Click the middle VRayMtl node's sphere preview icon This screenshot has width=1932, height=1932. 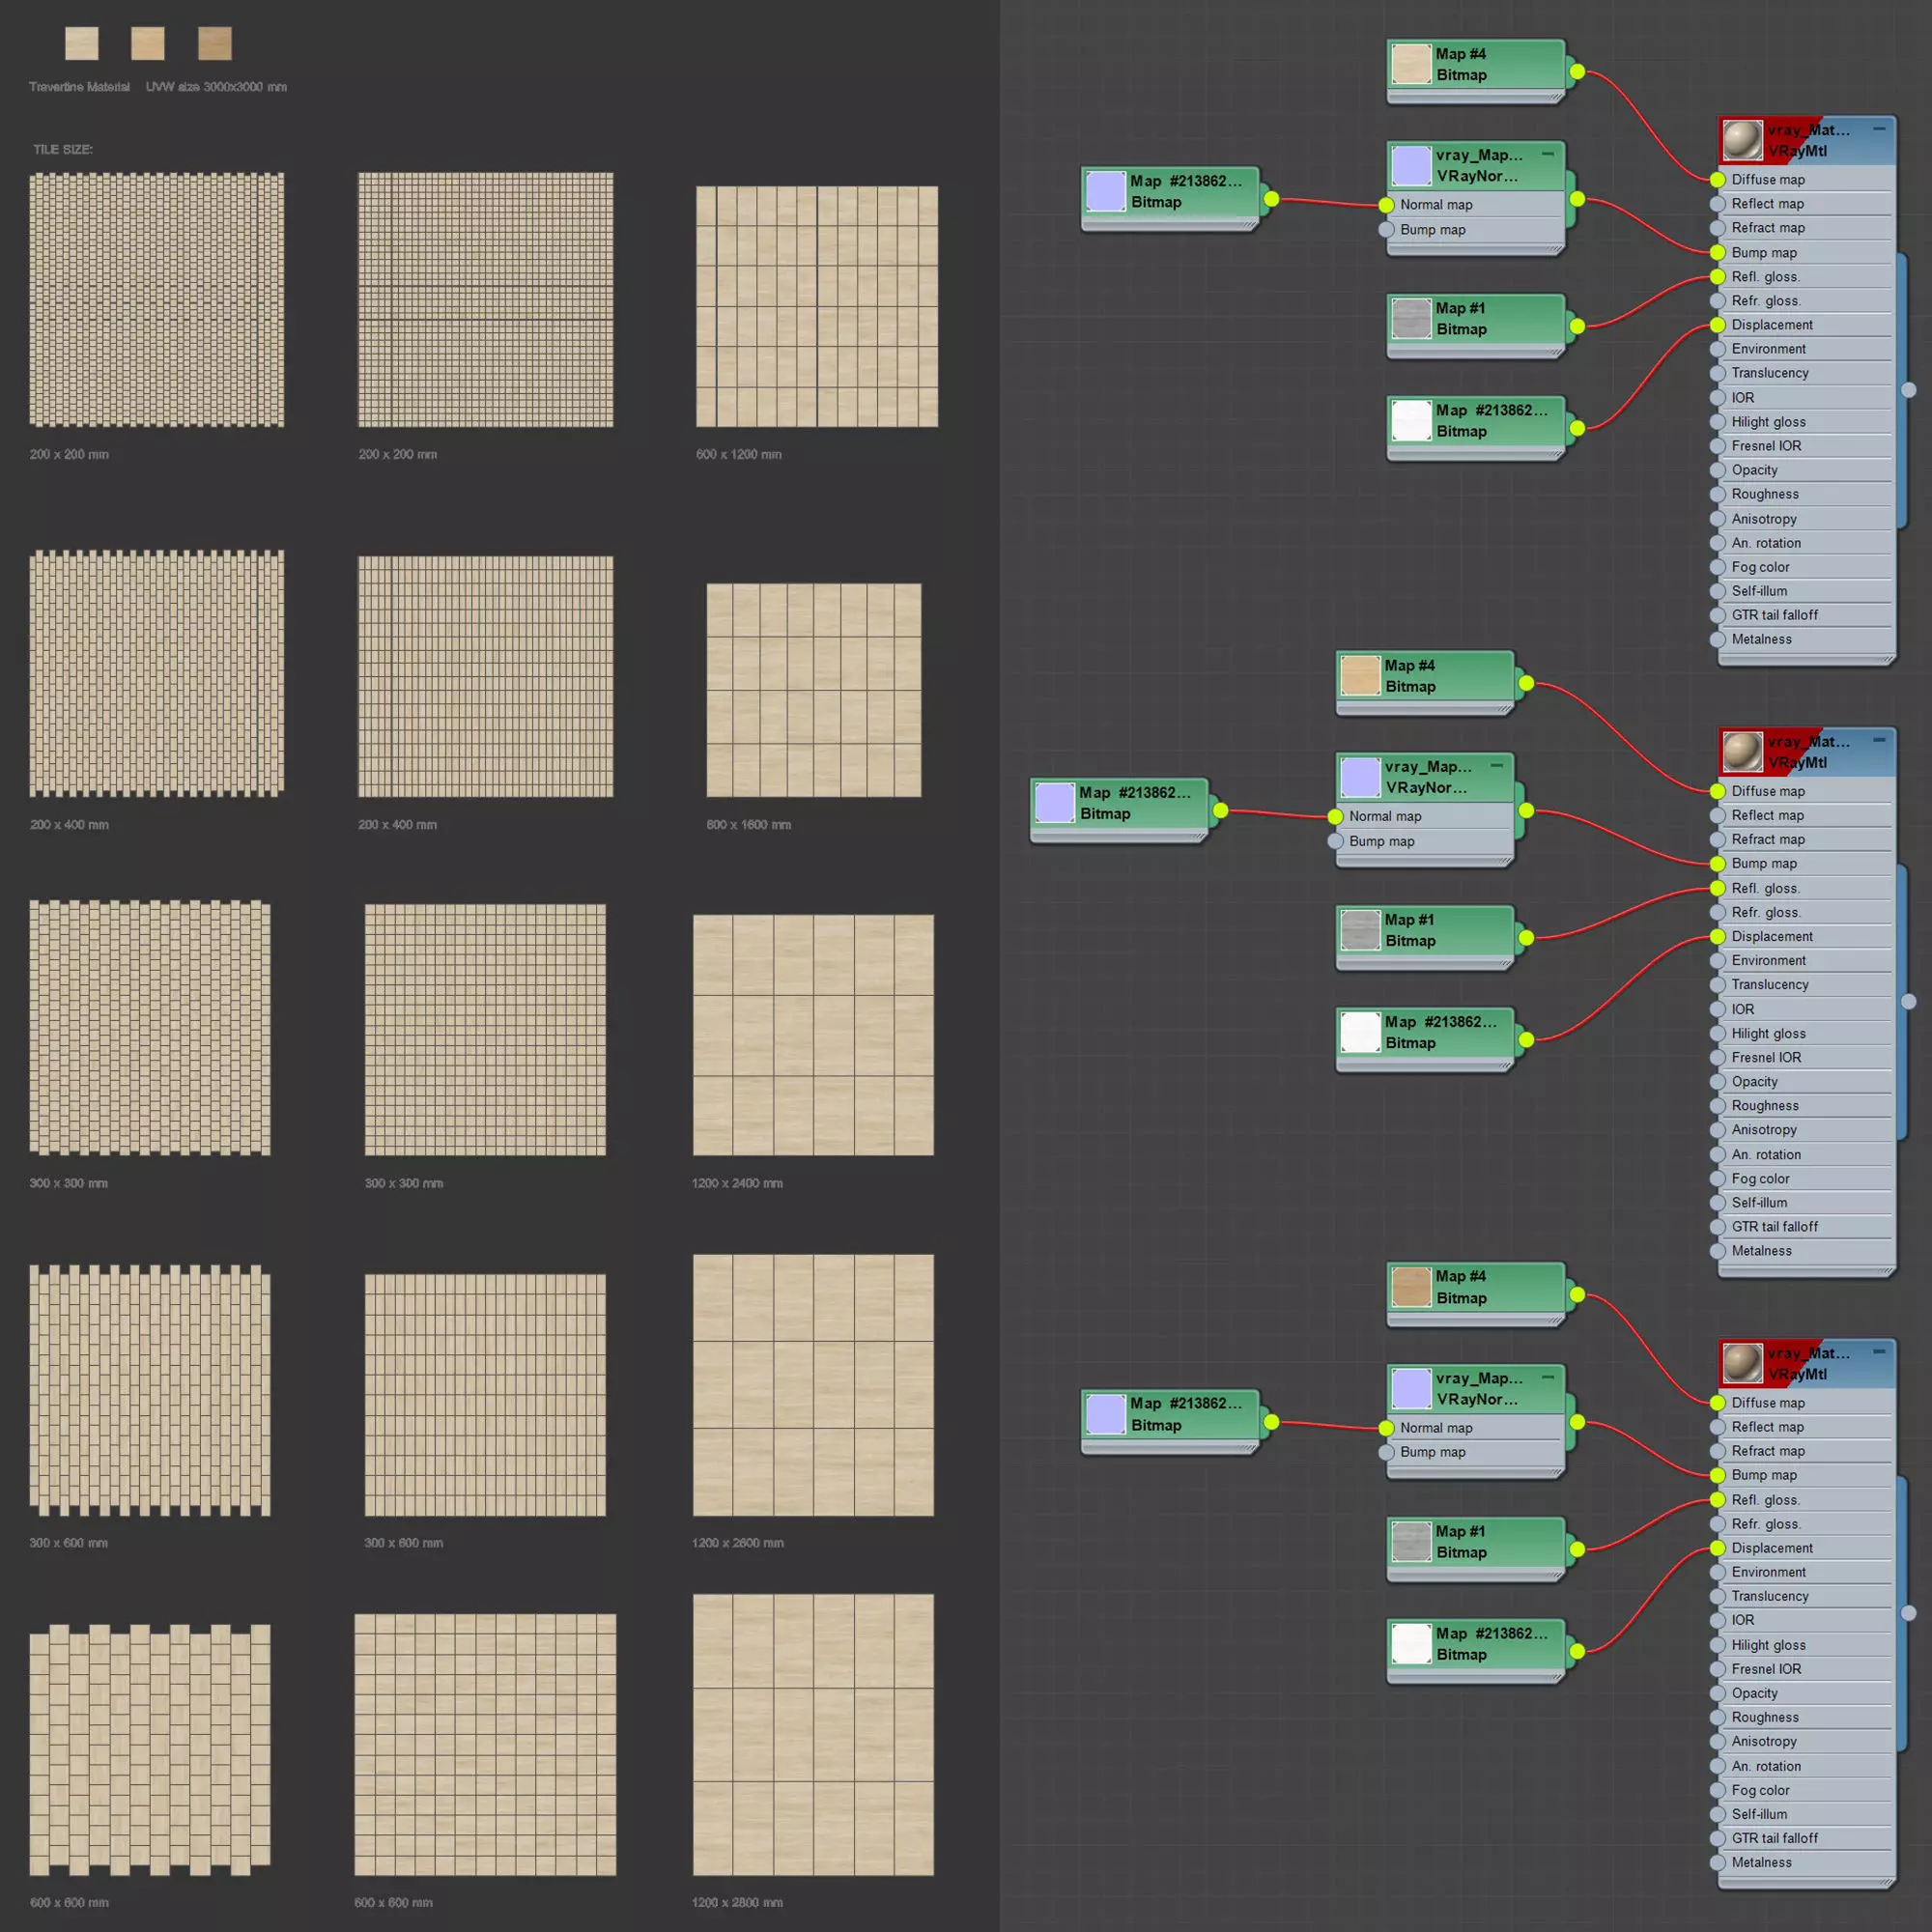(1742, 752)
